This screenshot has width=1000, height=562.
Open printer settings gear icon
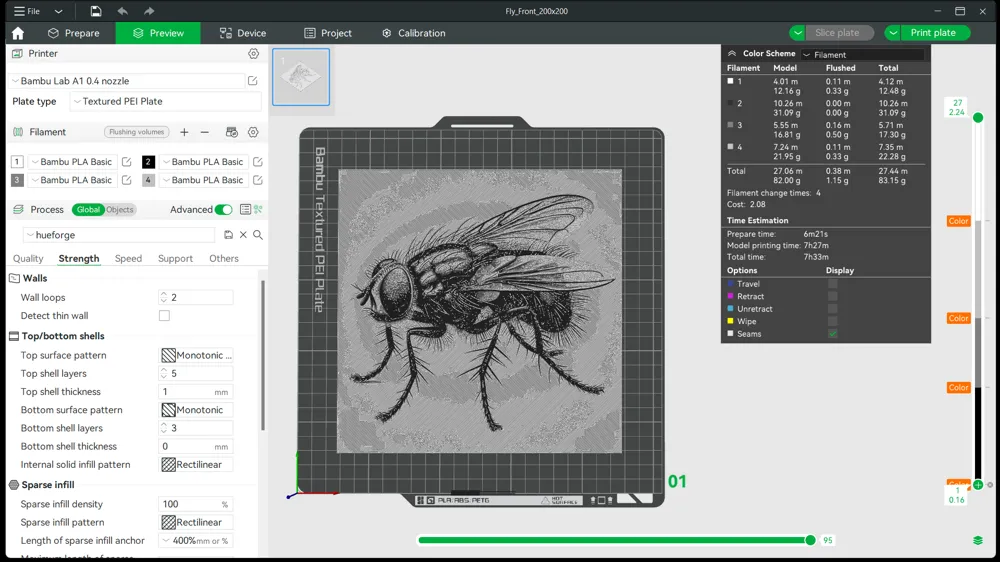[x=254, y=54]
